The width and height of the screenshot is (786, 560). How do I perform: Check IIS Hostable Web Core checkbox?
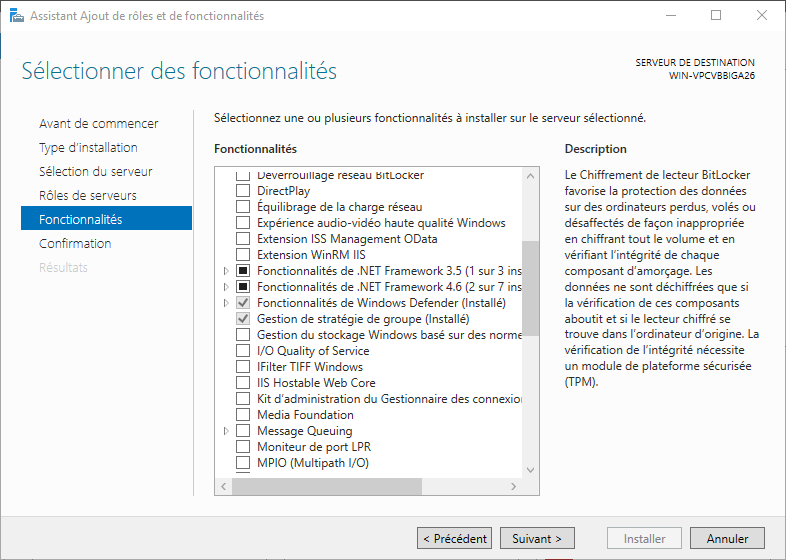tap(243, 383)
